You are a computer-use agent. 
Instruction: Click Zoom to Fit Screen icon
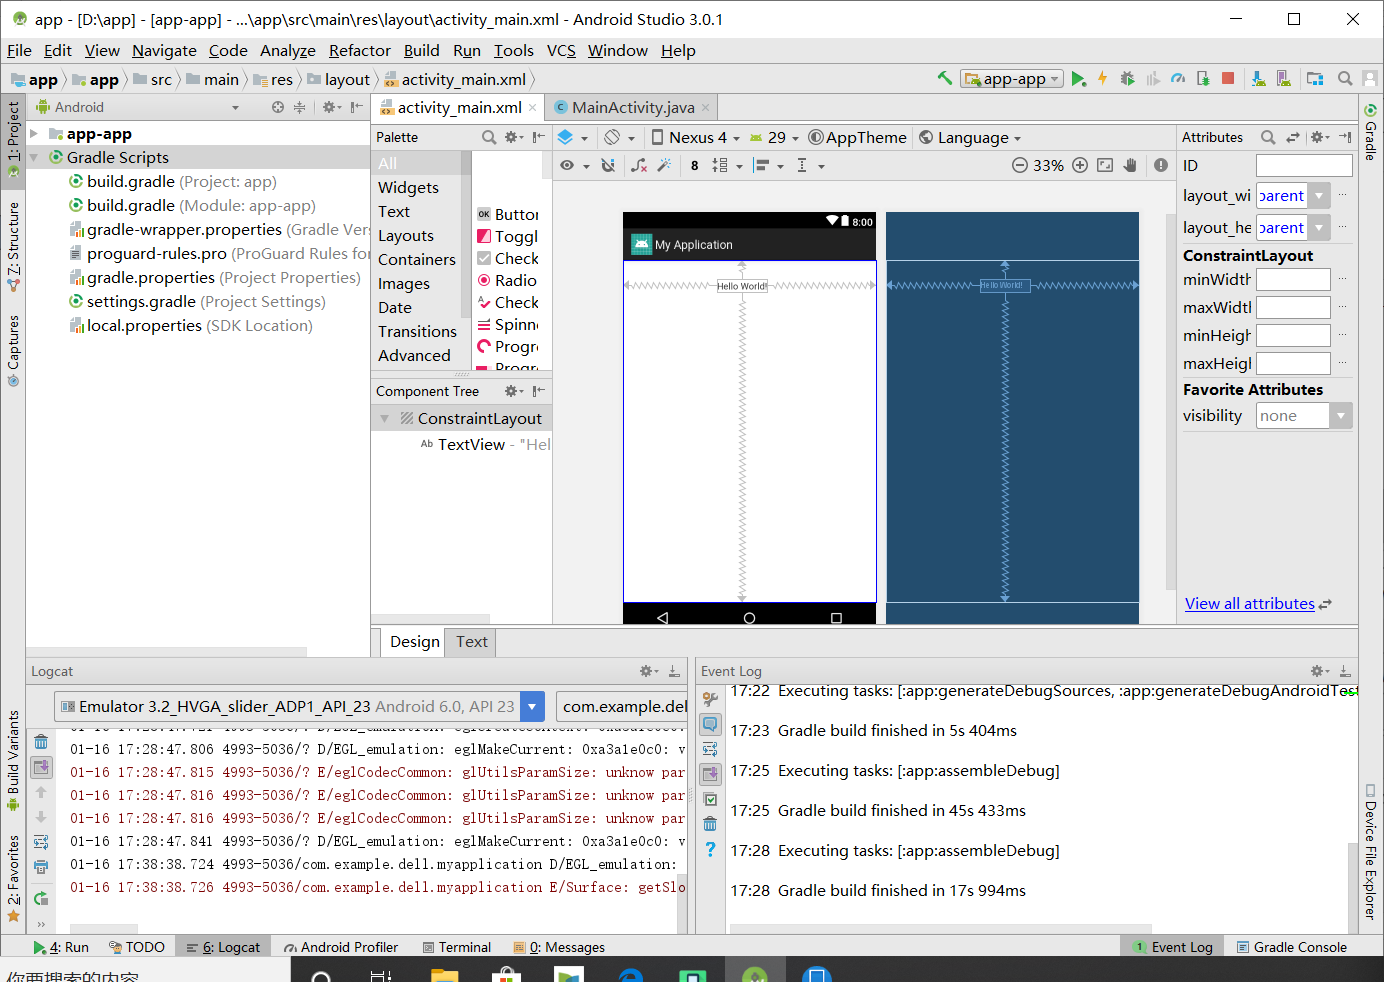[x=1105, y=165]
